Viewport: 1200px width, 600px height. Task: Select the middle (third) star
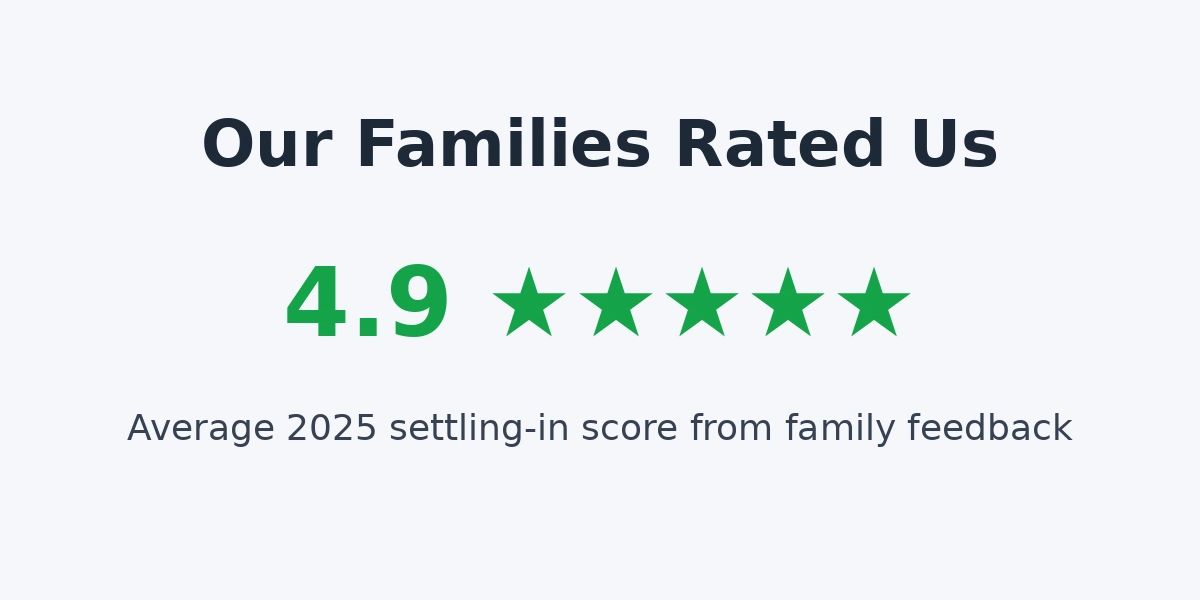coord(701,303)
